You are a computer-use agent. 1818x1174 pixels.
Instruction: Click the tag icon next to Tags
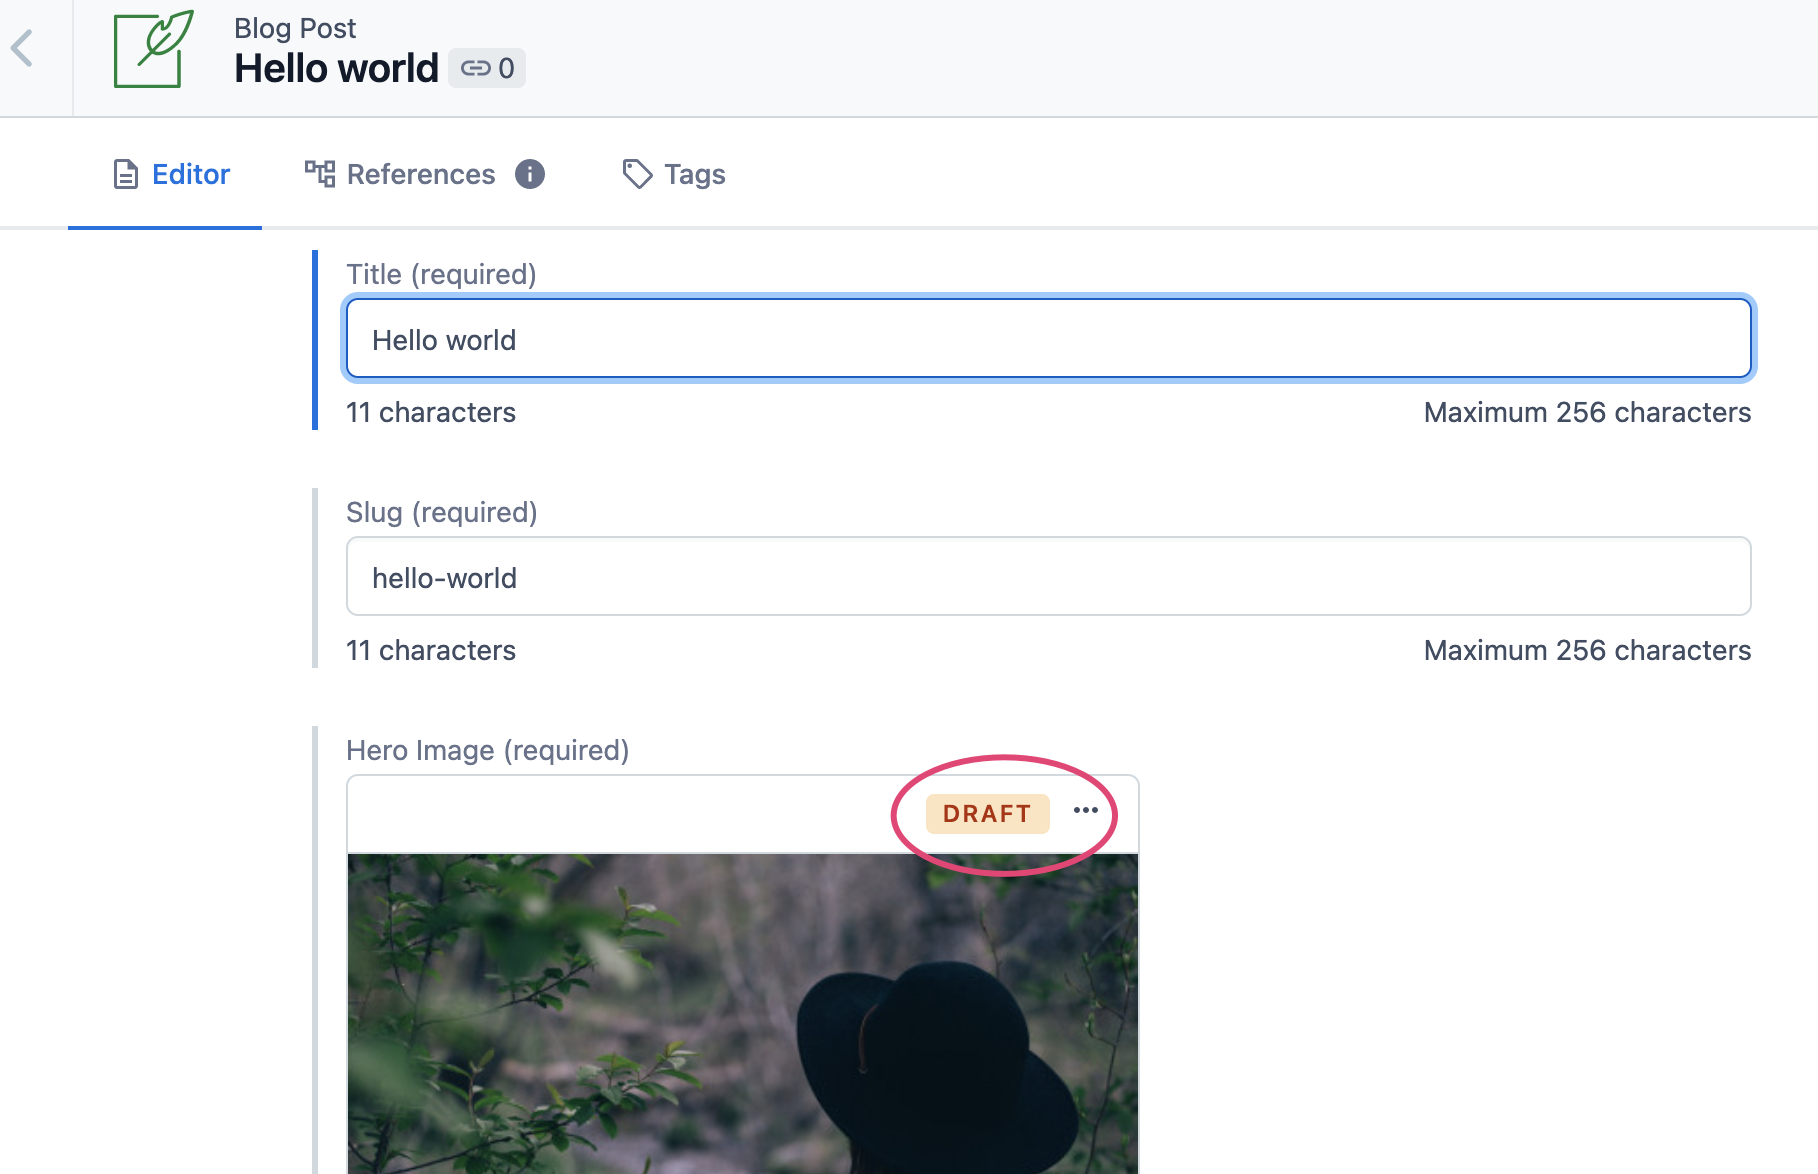(637, 173)
